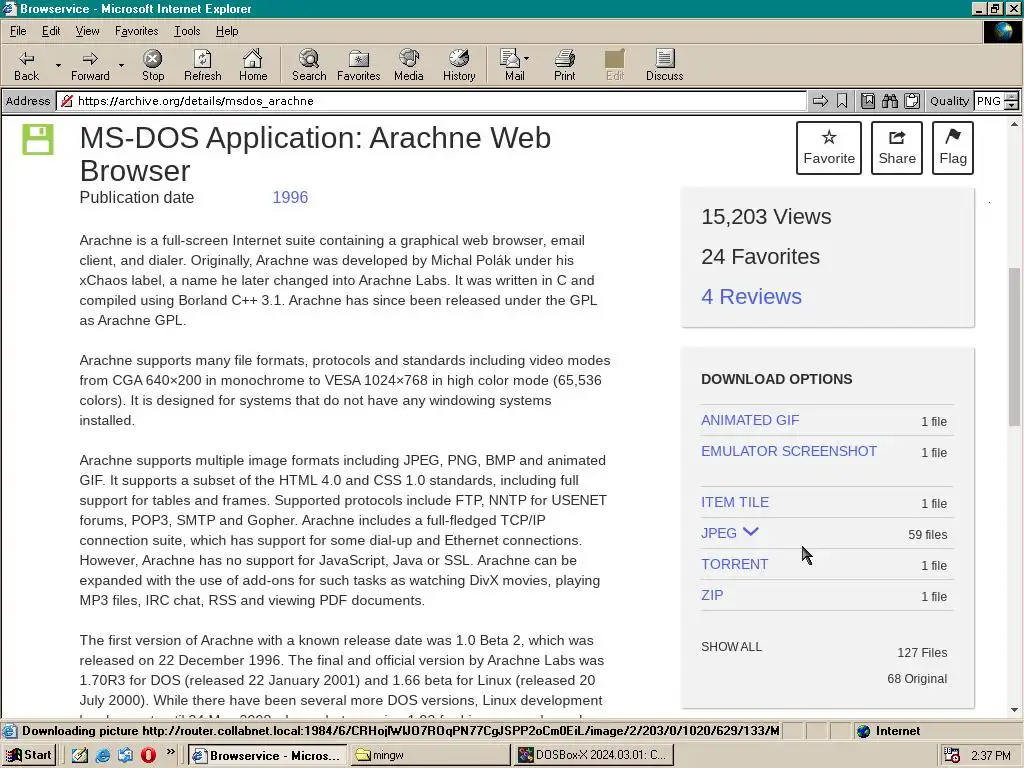Click Show Desktop quick launch icon

point(80,755)
